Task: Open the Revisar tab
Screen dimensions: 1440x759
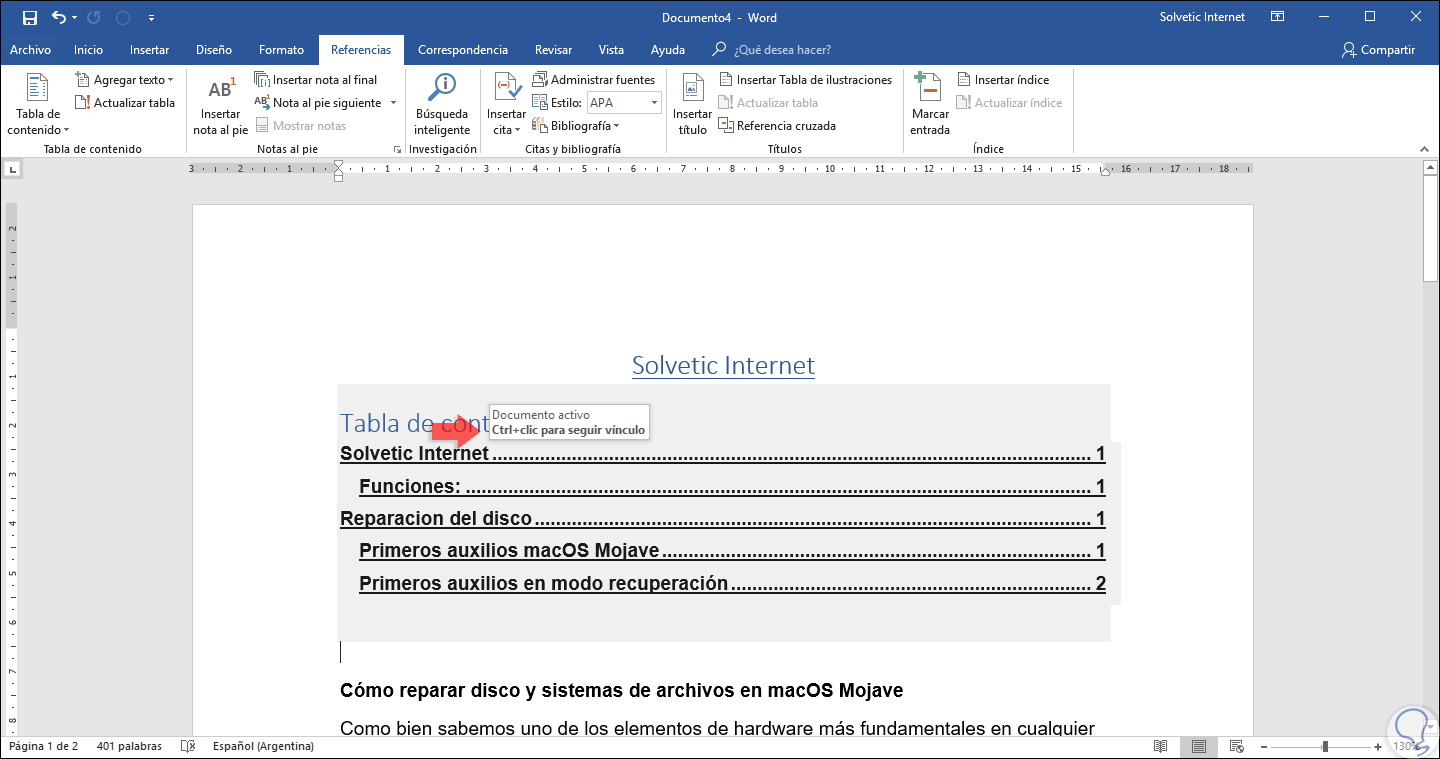Action: point(554,50)
